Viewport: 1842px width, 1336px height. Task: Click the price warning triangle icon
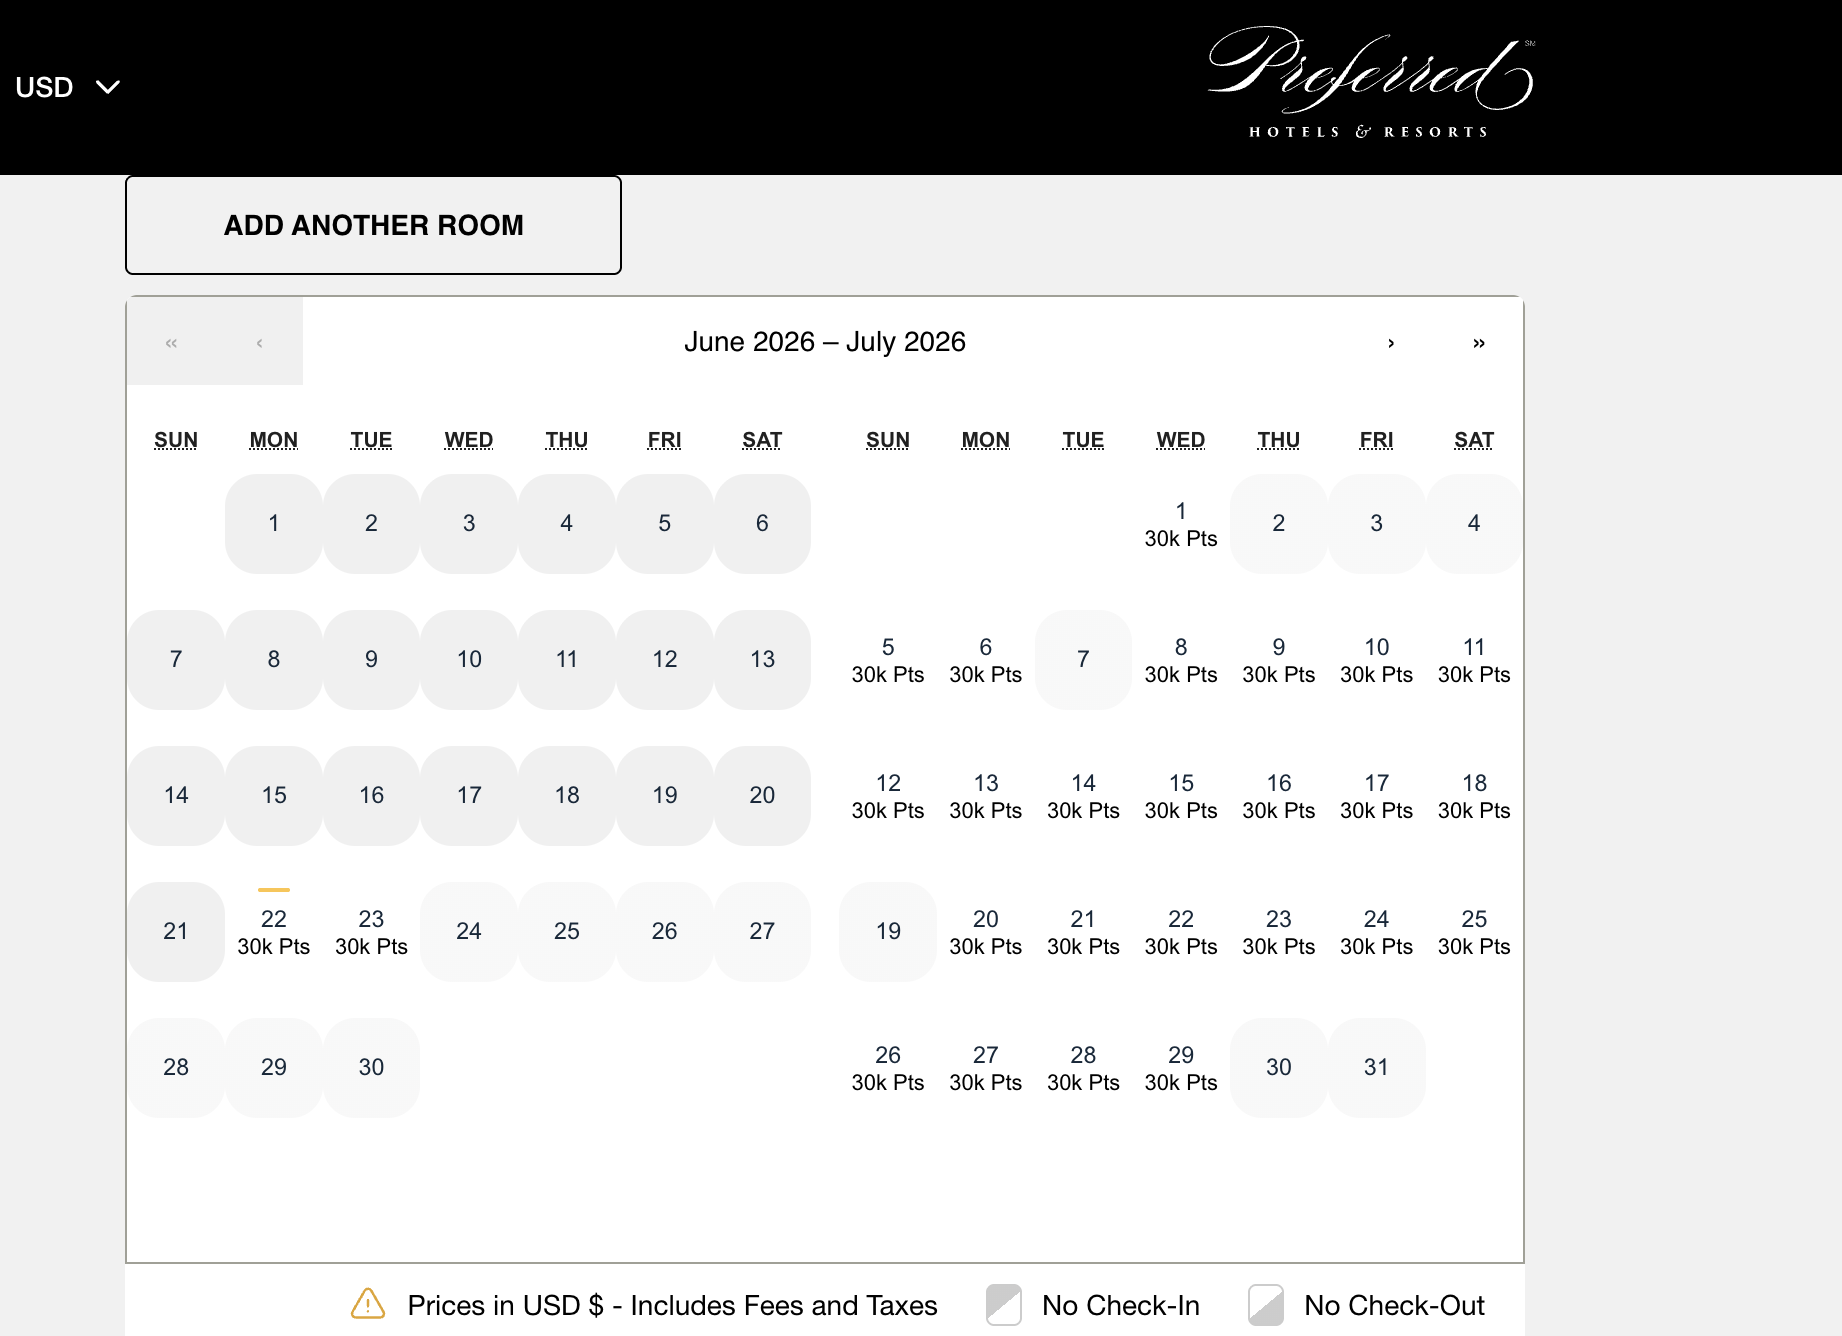368,1304
